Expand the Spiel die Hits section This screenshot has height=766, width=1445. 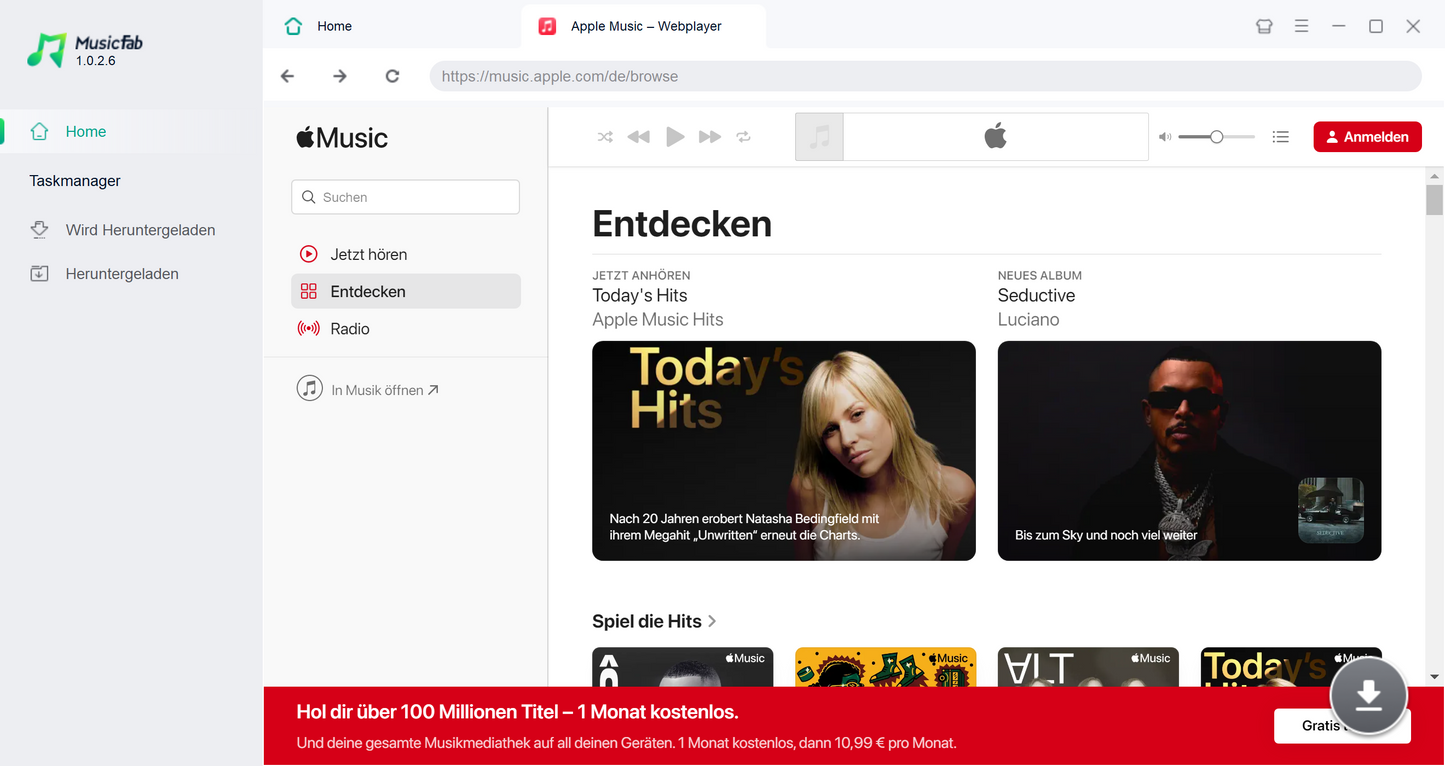pyautogui.click(x=655, y=621)
